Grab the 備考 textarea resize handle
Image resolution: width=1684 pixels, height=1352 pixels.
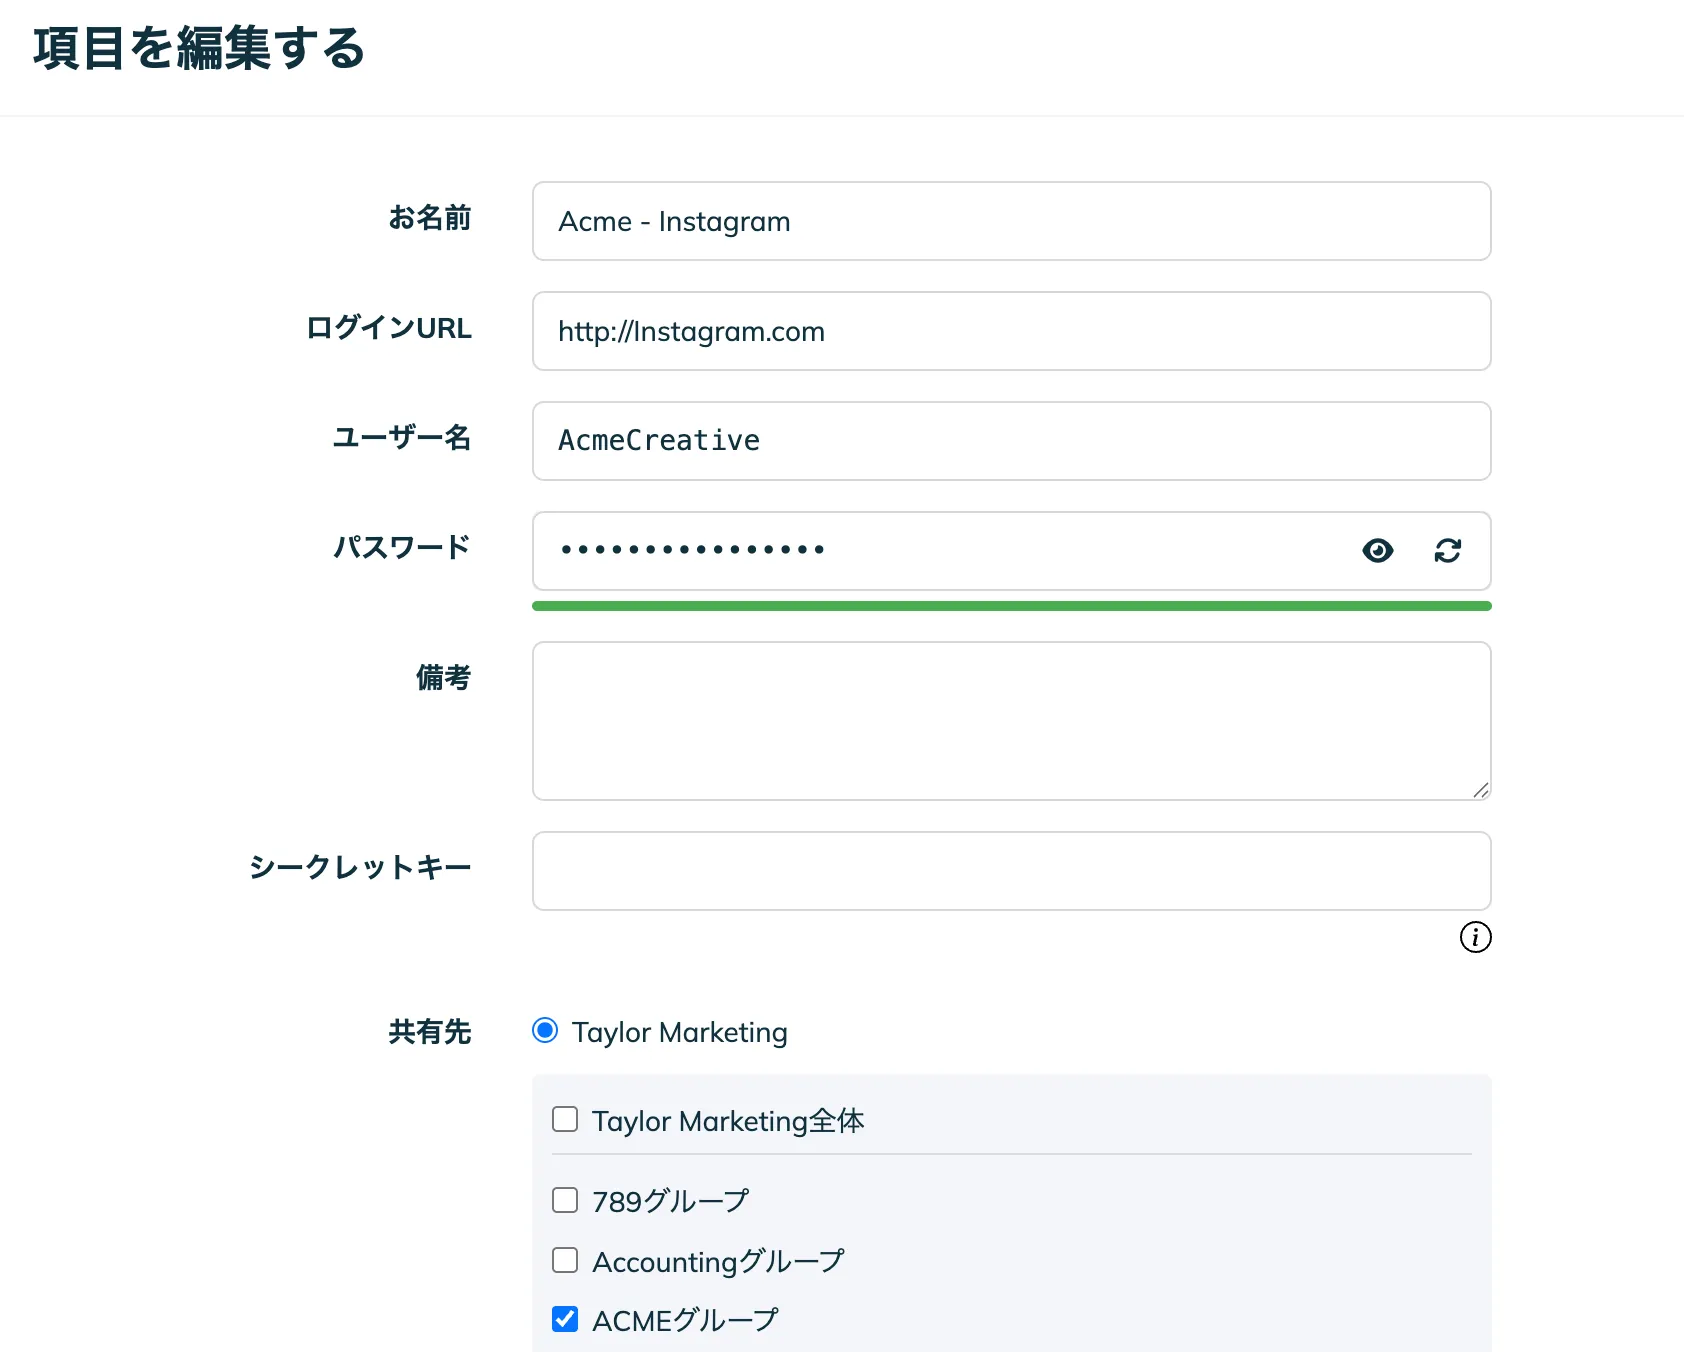coord(1481,790)
